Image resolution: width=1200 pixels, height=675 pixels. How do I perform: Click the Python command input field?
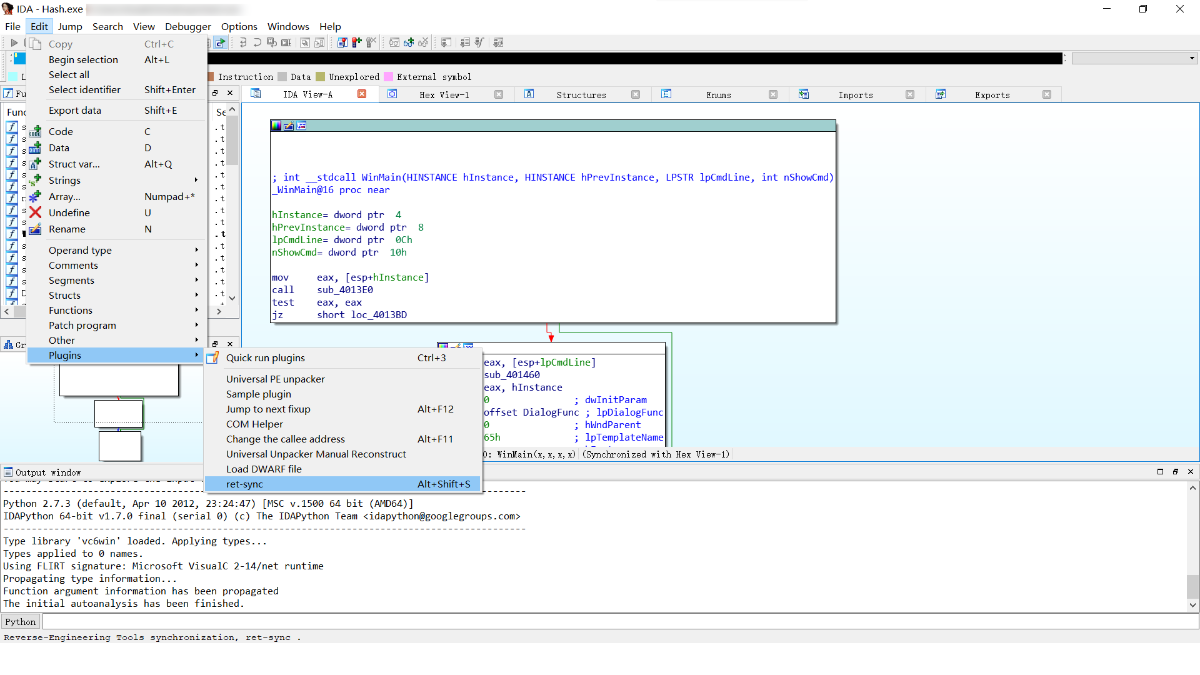point(600,622)
